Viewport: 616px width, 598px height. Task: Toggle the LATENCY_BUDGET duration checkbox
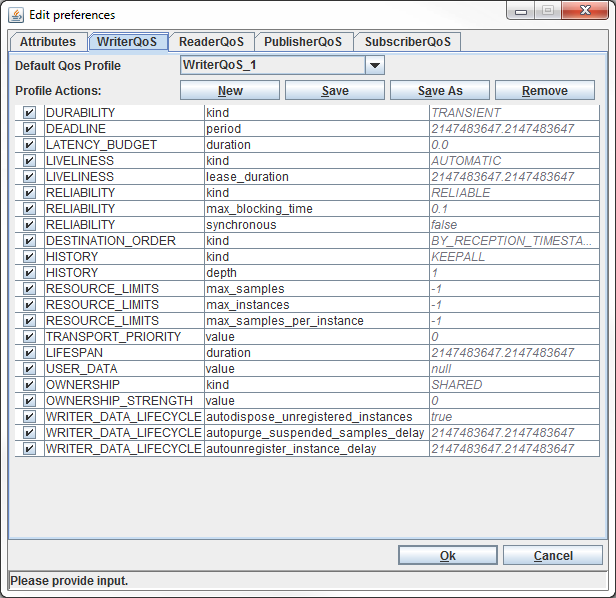click(x=29, y=145)
